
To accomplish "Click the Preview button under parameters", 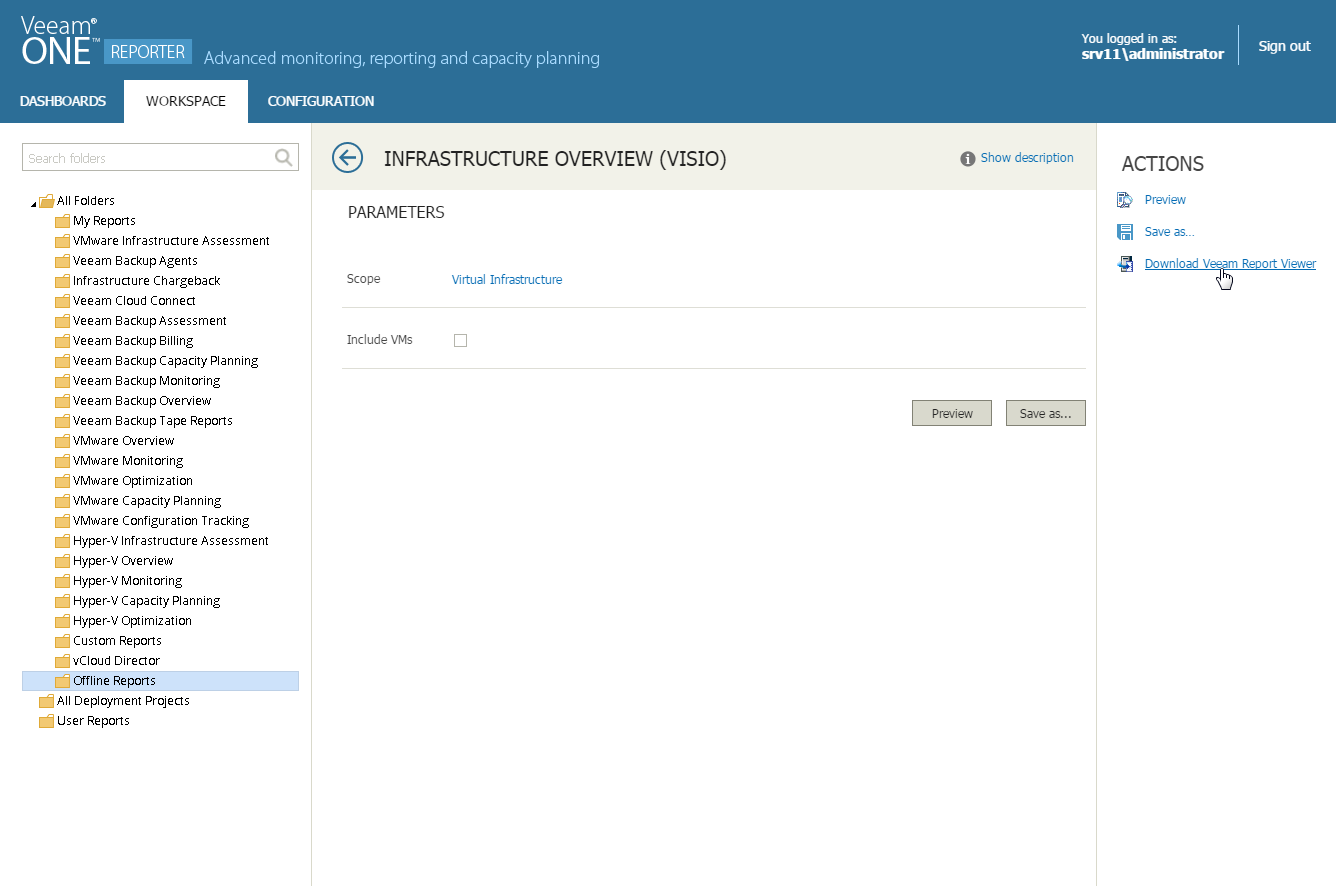I will (952, 413).
